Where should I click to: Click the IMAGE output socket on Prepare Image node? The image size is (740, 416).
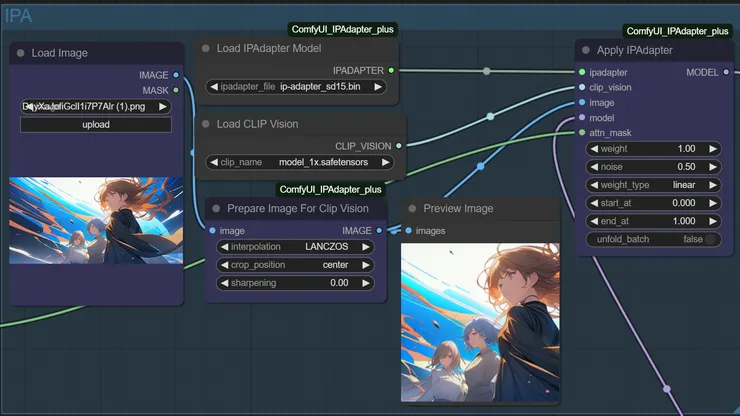click(379, 230)
